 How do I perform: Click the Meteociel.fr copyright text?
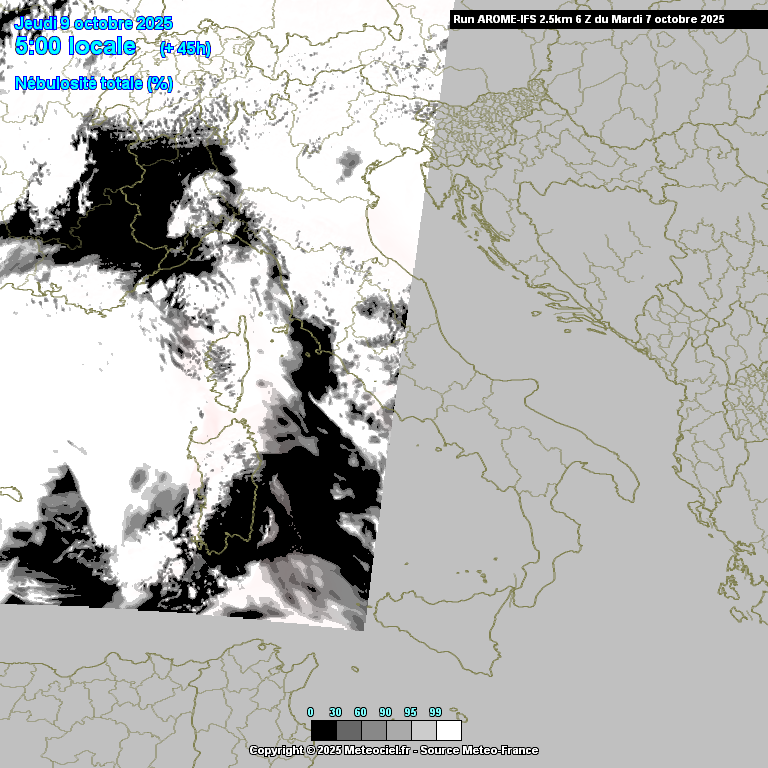click(x=393, y=750)
